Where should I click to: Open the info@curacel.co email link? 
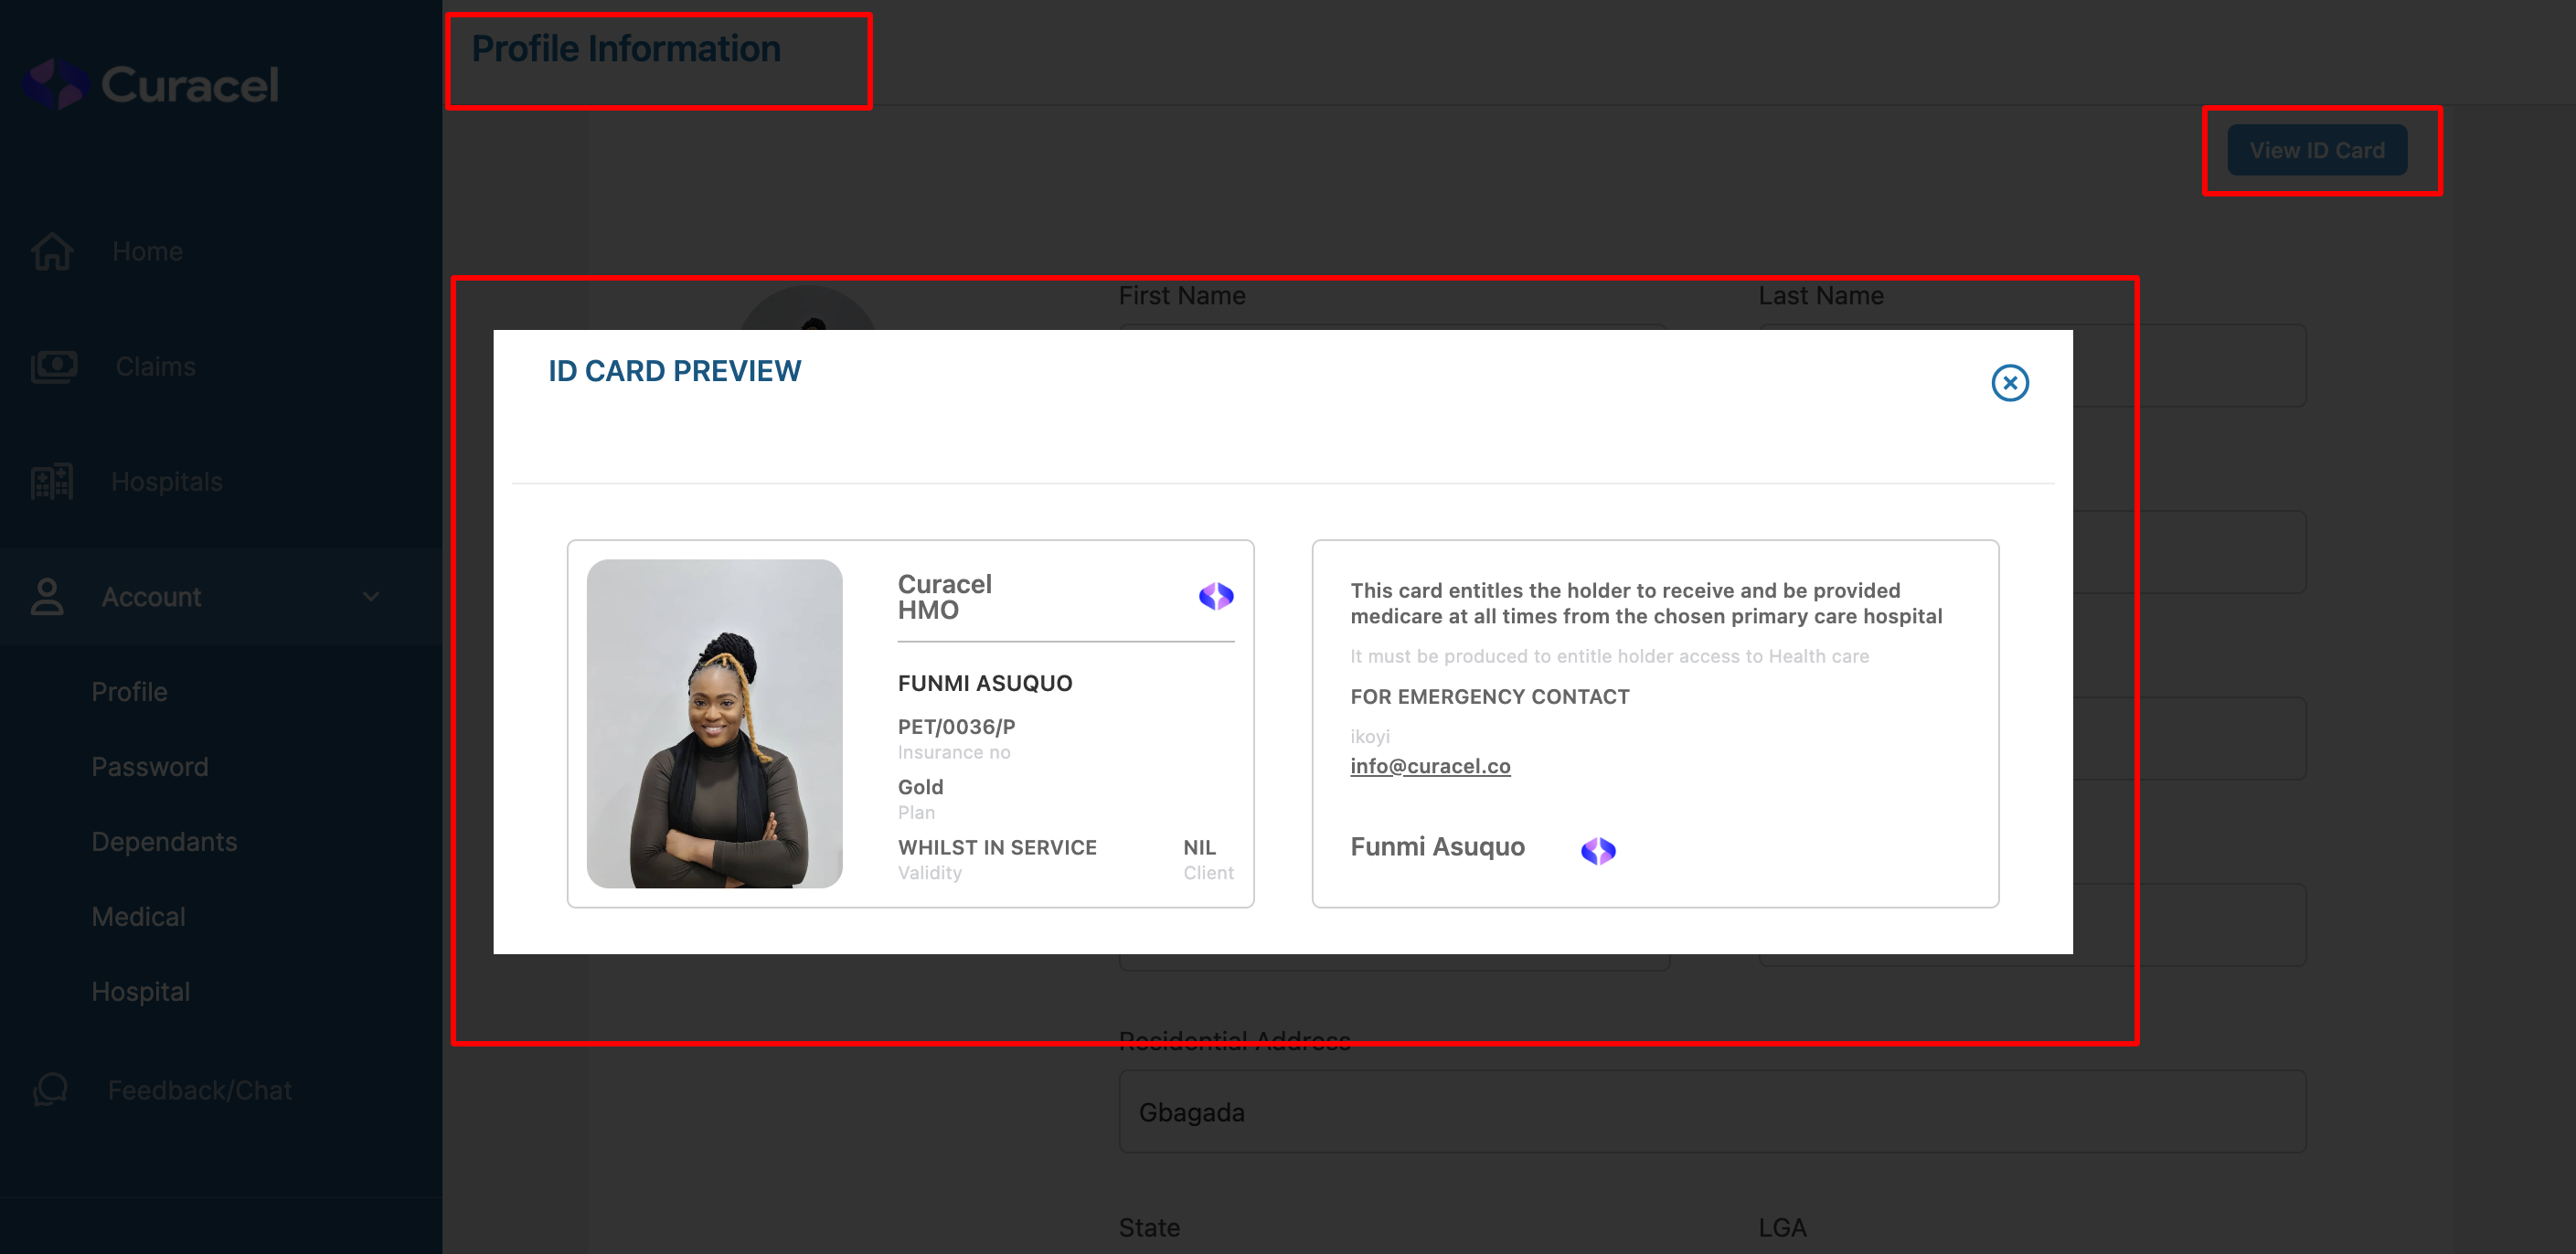(1429, 766)
